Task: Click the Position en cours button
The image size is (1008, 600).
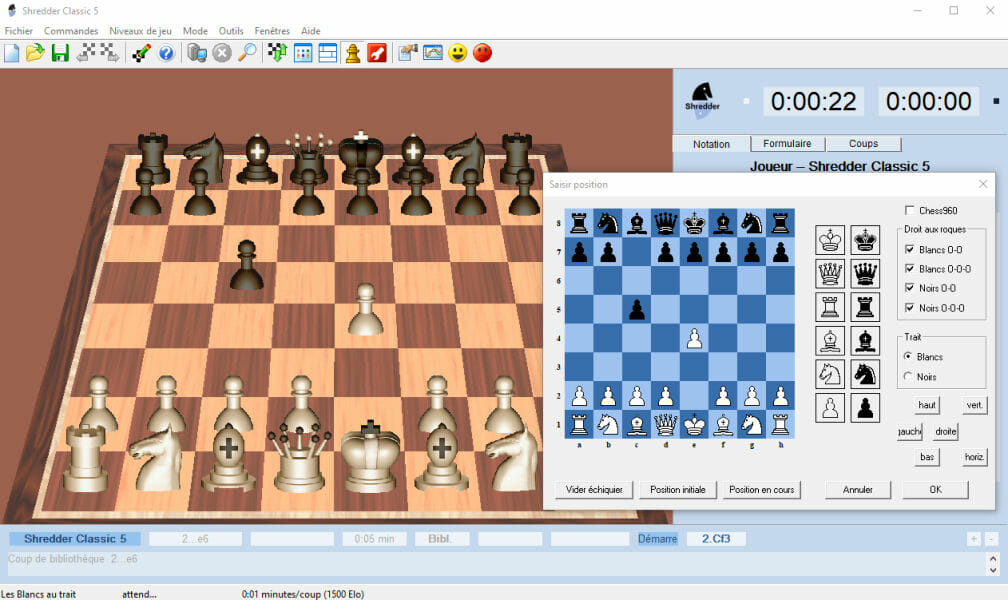Action: tap(761, 489)
